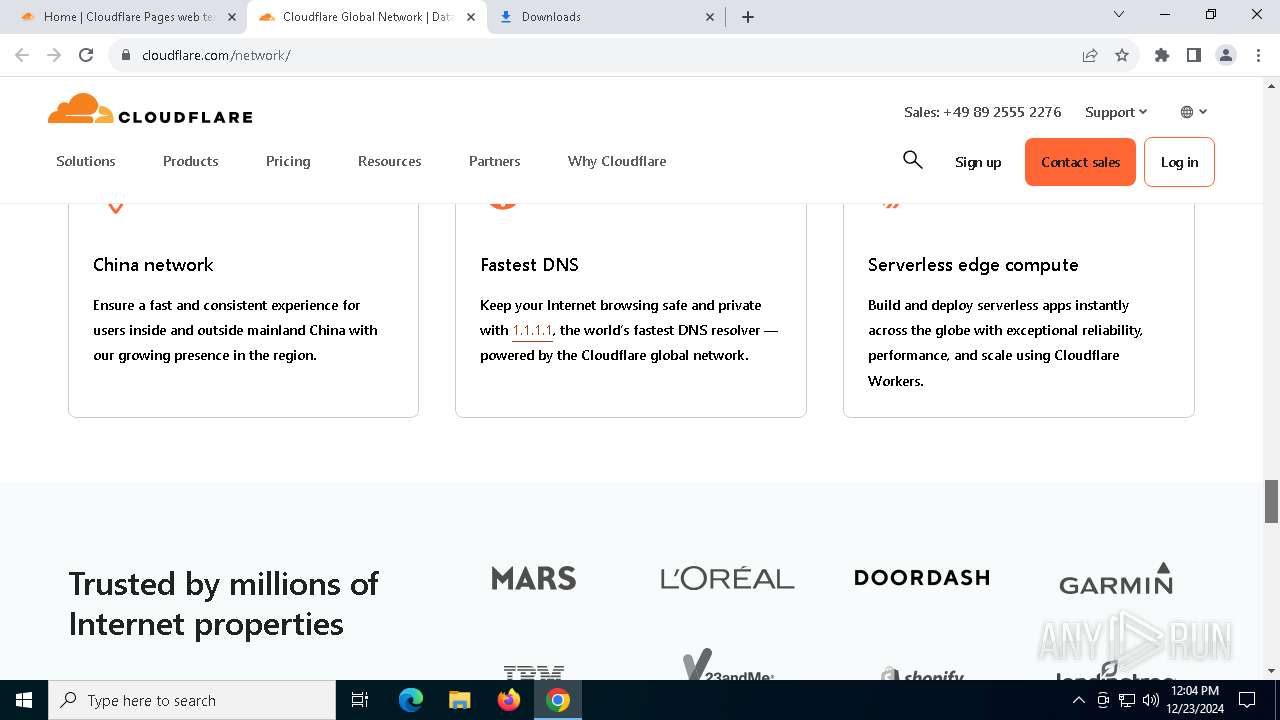This screenshot has height=720, width=1280.
Task: View site information lock icon
Action: point(126,55)
